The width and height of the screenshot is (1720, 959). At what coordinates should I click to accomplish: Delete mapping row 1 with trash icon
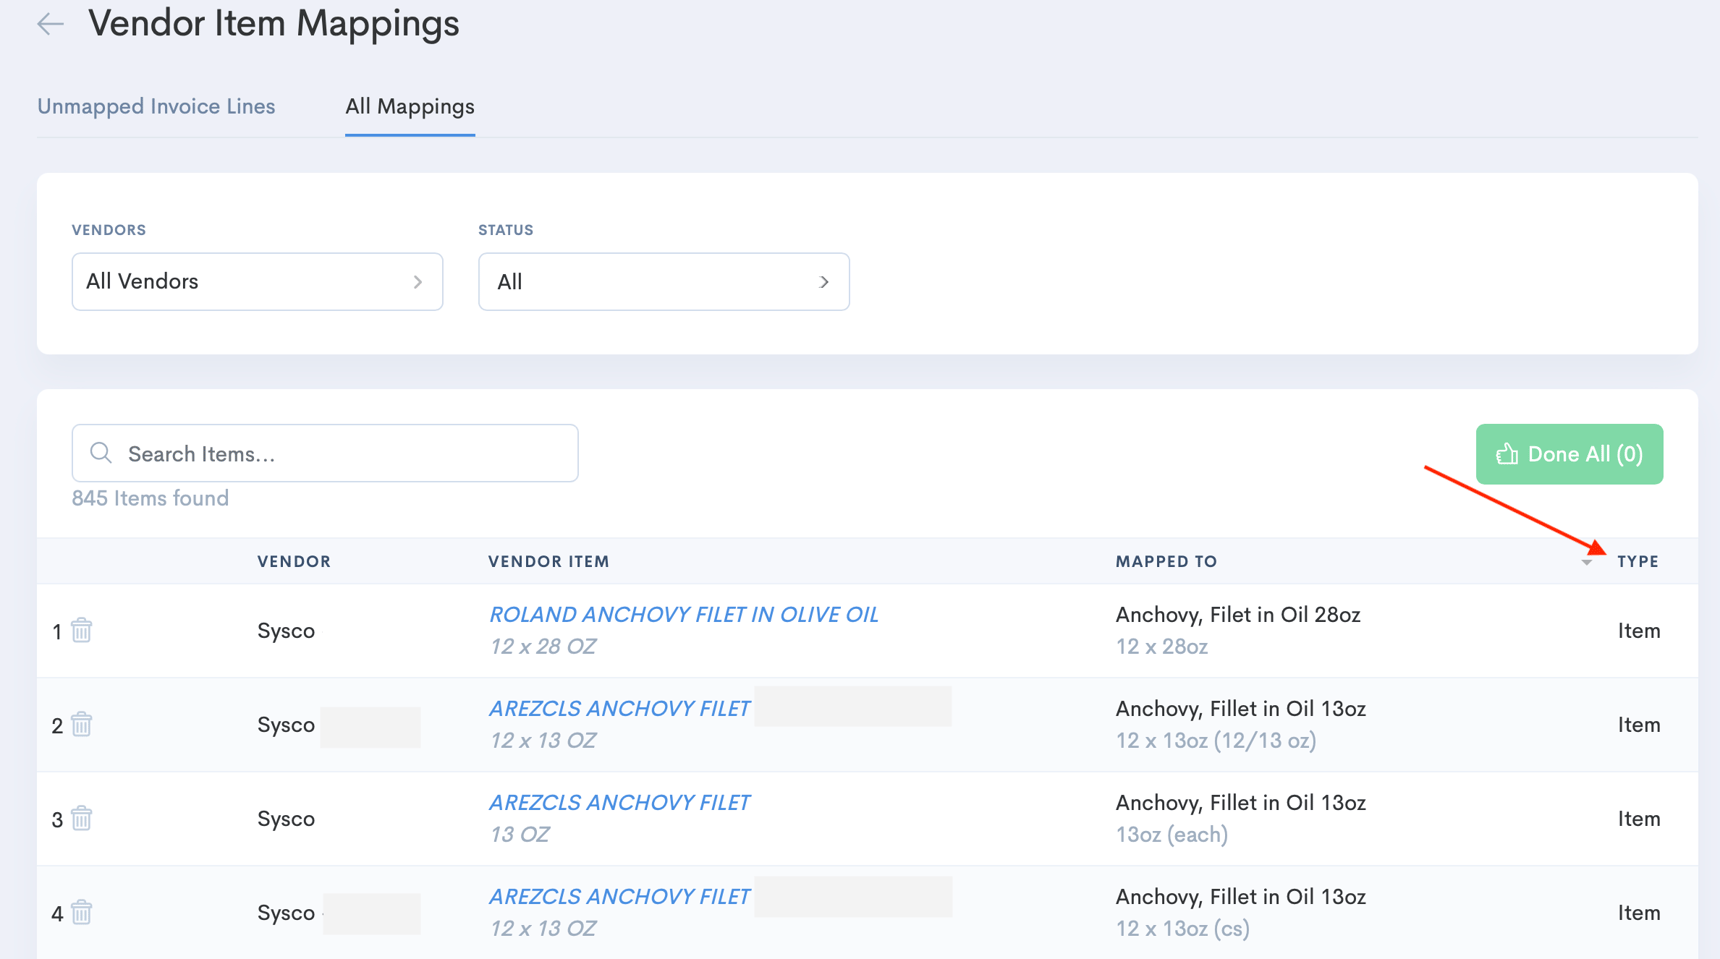pyautogui.click(x=82, y=630)
